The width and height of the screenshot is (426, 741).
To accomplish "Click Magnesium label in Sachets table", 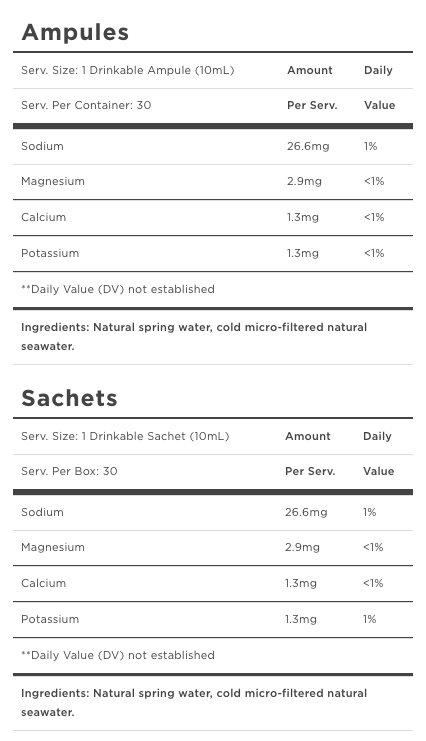I will click(53, 547).
